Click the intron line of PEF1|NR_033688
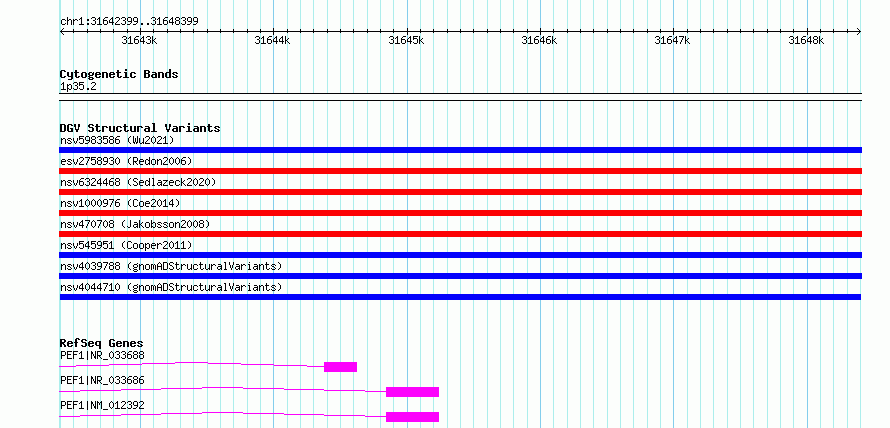Screen dimensions: 890x428 [192, 363]
